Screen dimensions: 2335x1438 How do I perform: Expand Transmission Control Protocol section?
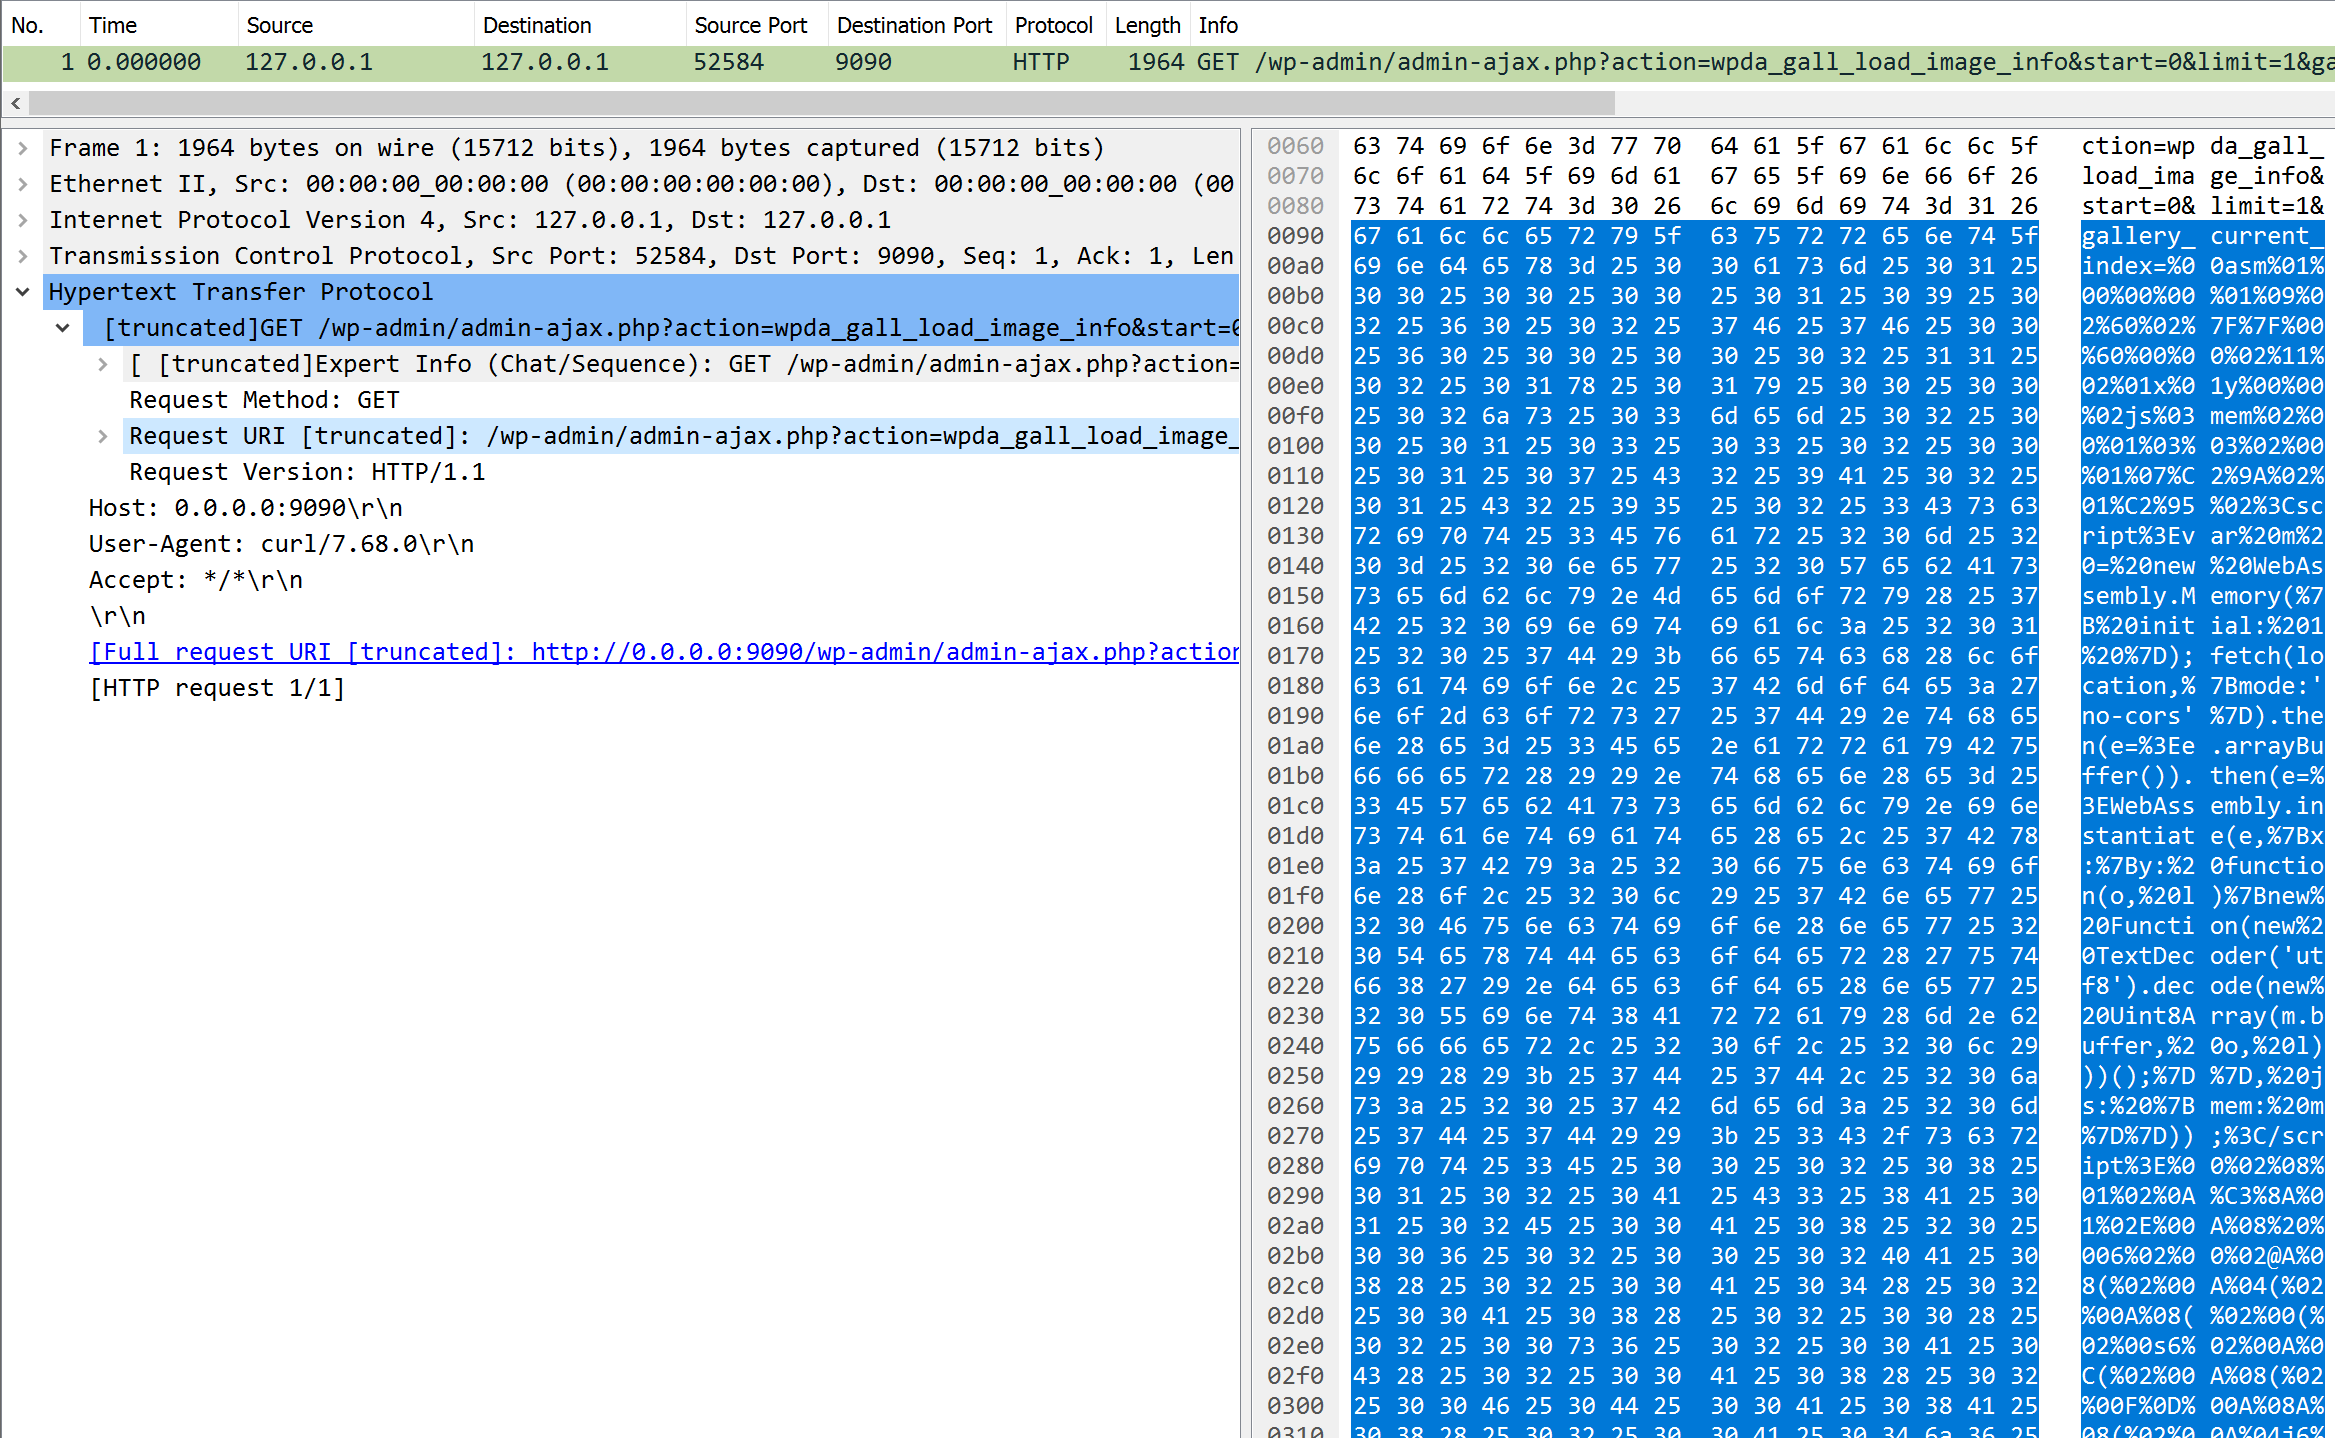point(22,256)
